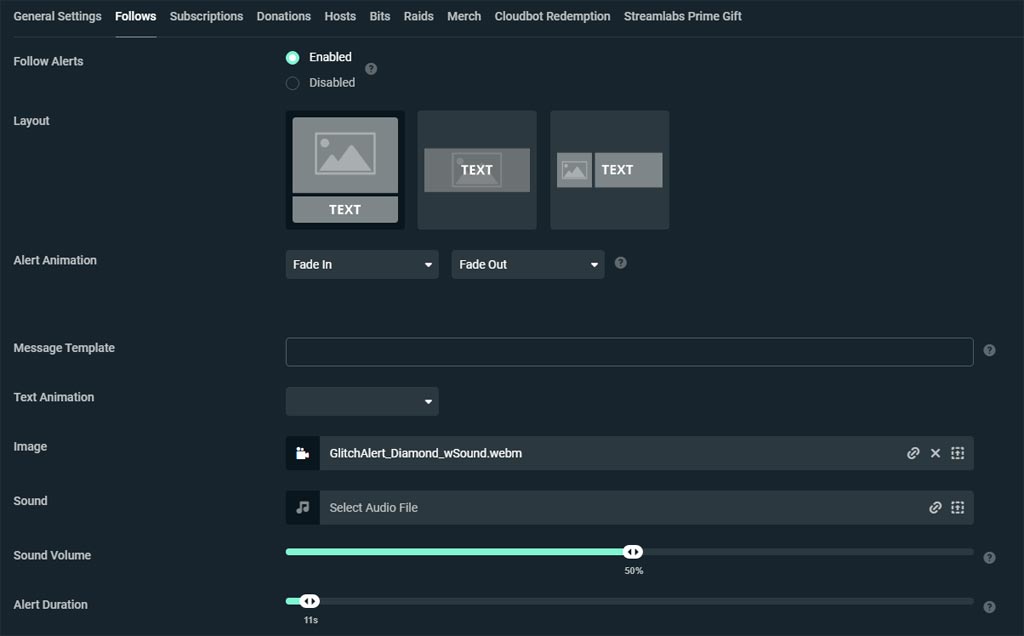Choose the image-beside-text layout

tap(609, 170)
